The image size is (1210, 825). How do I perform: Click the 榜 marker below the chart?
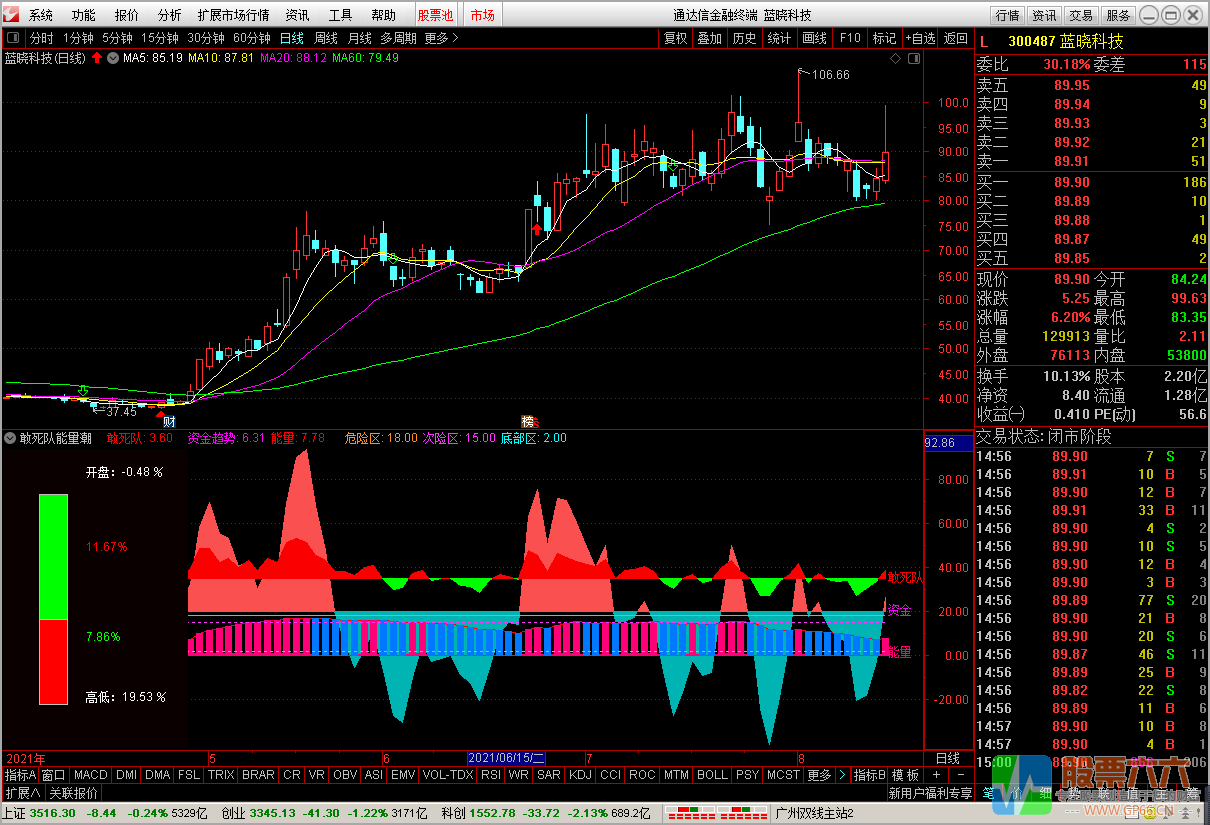click(527, 422)
